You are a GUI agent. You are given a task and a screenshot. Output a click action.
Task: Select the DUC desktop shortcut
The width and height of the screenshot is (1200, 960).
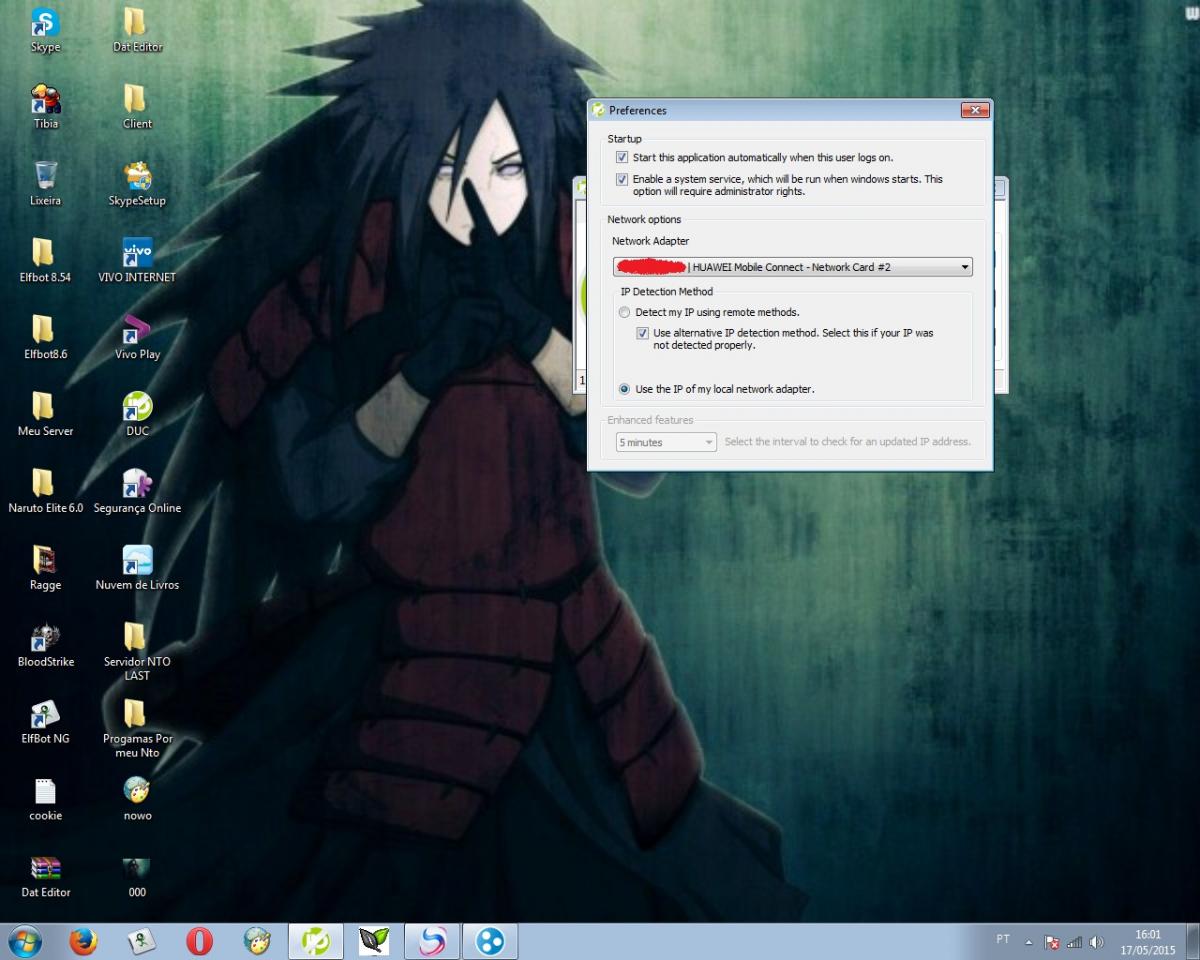pyautogui.click(x=137, y=415)
